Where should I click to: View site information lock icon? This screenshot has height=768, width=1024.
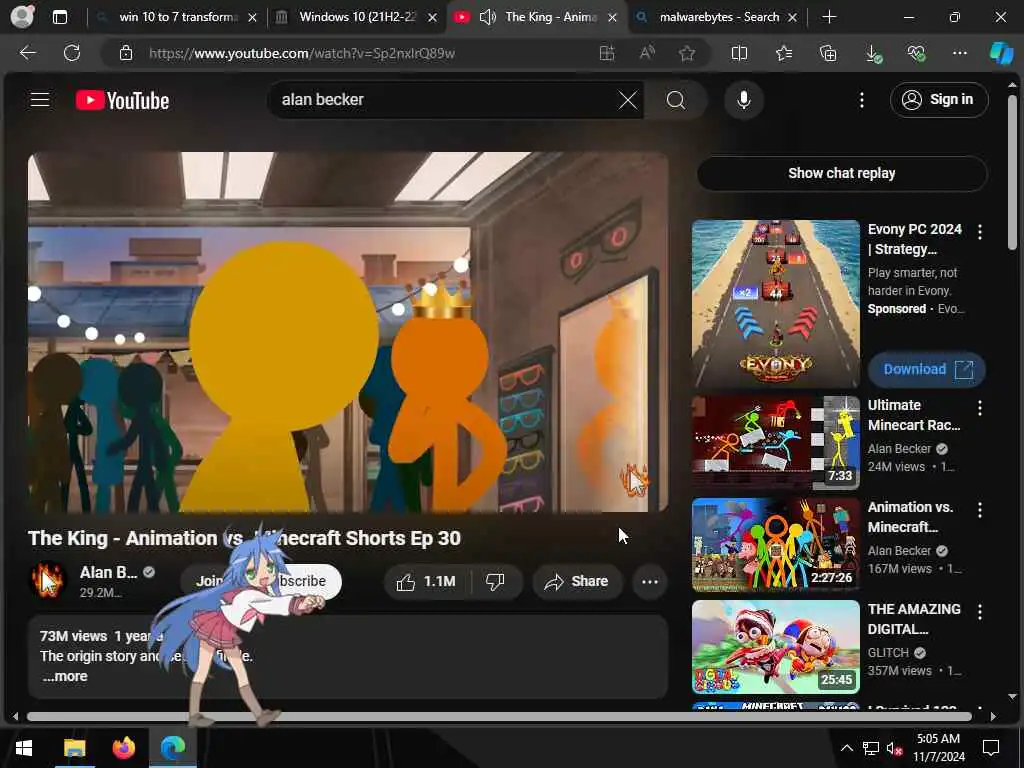(x=126, y=53)
